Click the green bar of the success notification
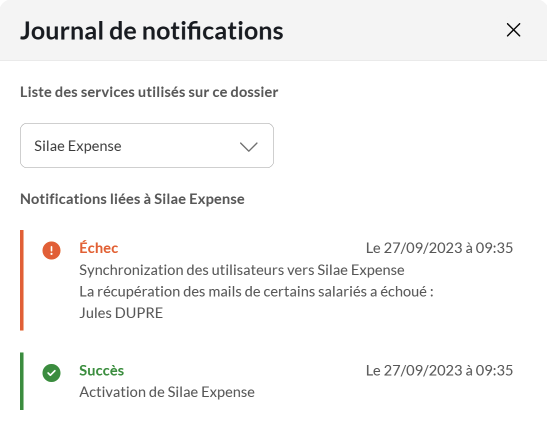This screenshot has height=434, width=547. [x=22, y=381]
